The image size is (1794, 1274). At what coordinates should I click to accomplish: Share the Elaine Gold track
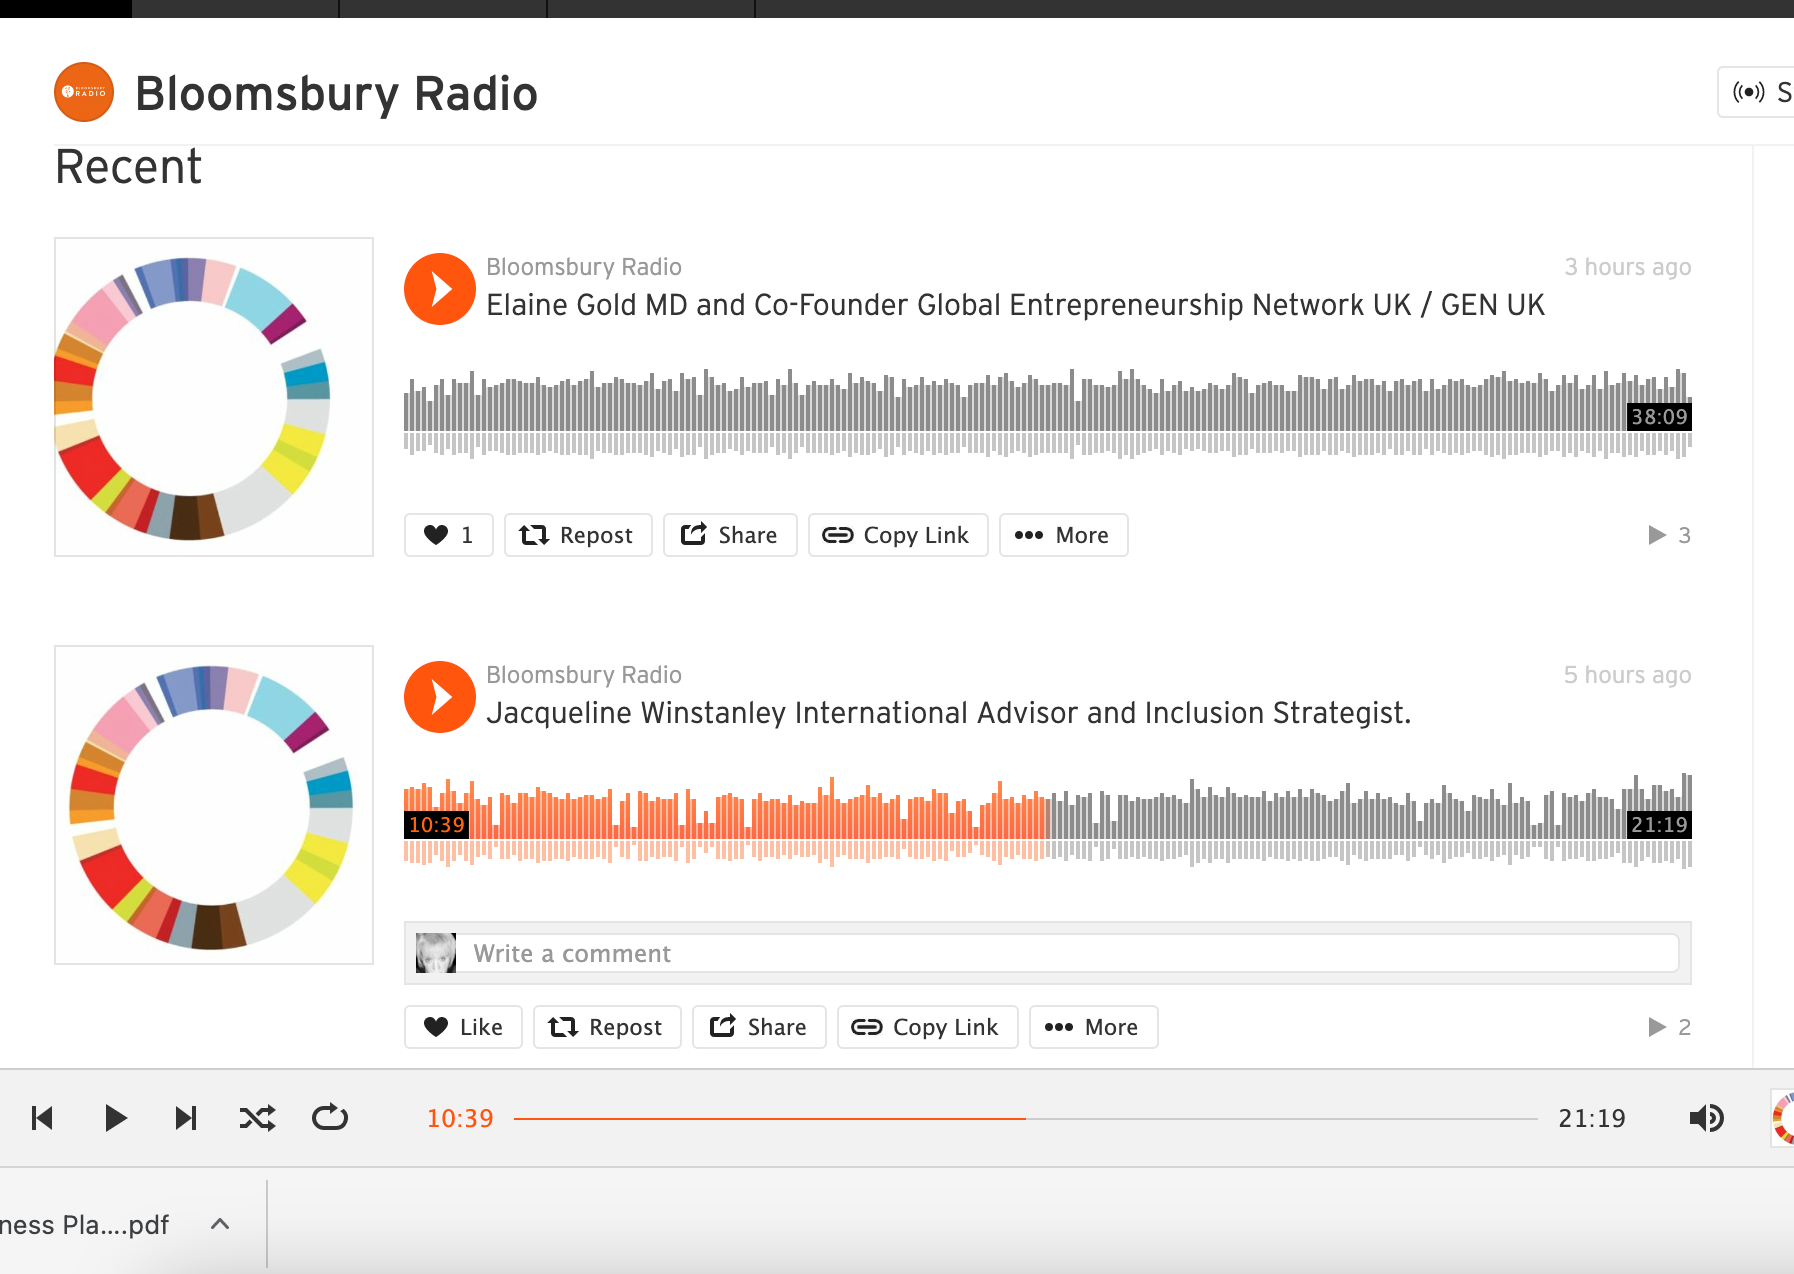point(730,535)
